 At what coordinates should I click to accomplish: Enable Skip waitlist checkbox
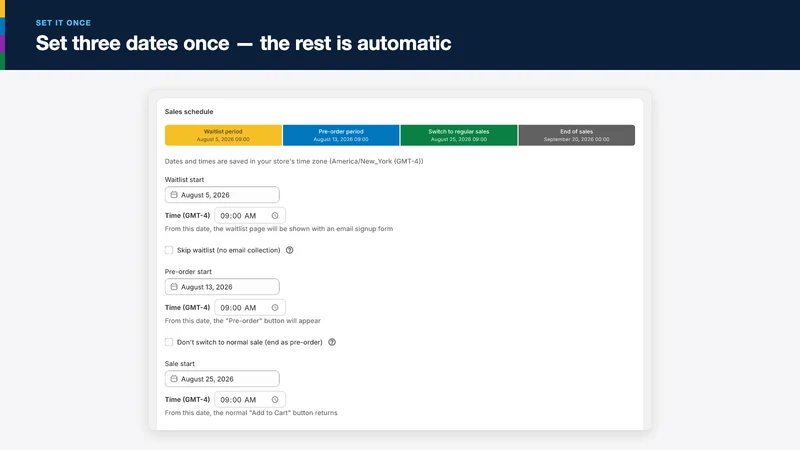coord(169,250)
